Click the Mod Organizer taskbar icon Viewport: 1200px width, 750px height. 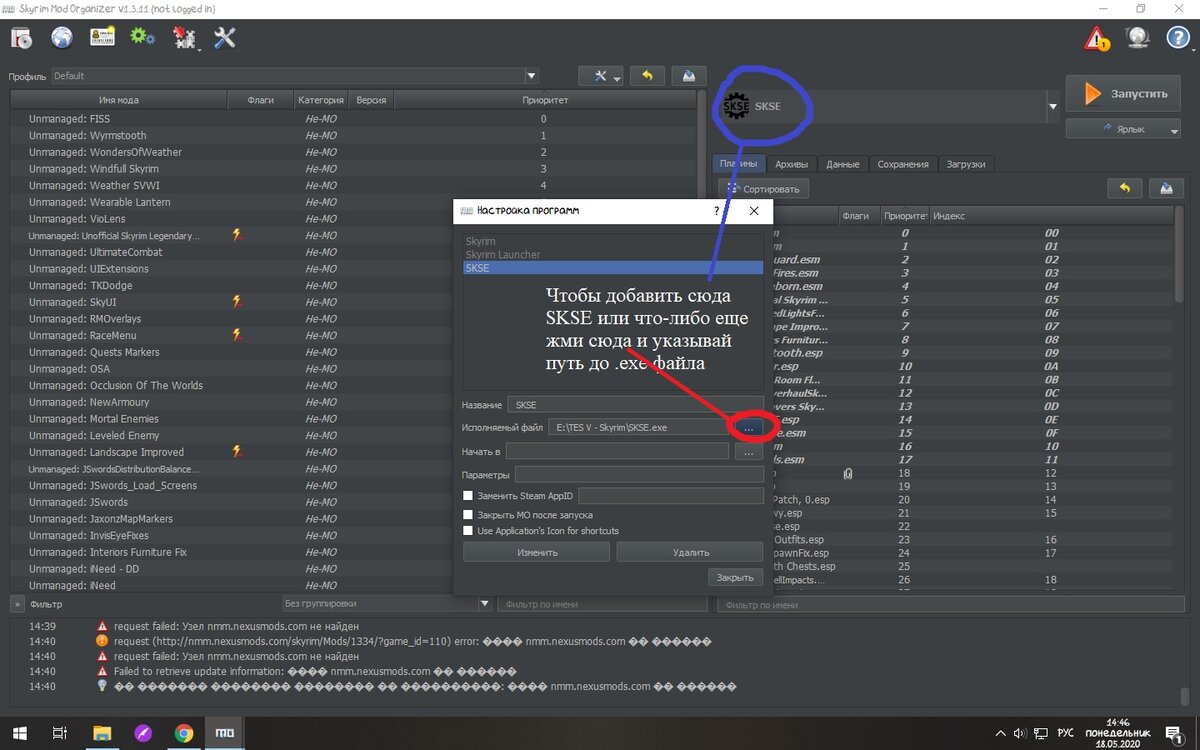226,732
